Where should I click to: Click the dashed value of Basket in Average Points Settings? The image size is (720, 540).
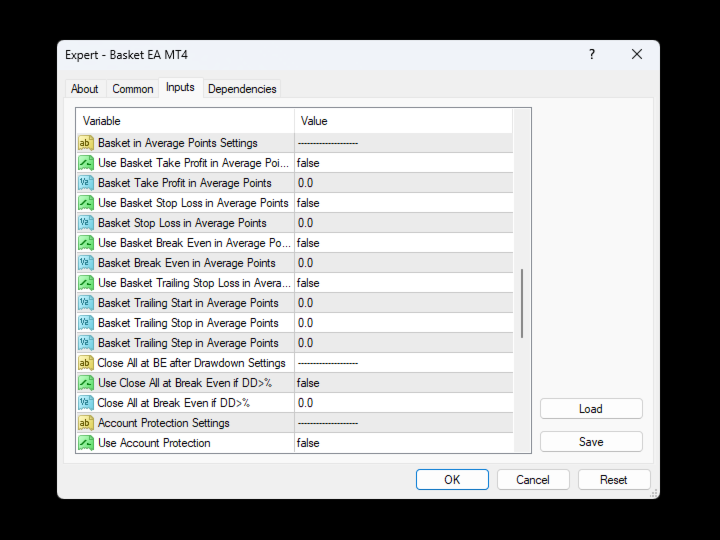click(x=328, y=143)
